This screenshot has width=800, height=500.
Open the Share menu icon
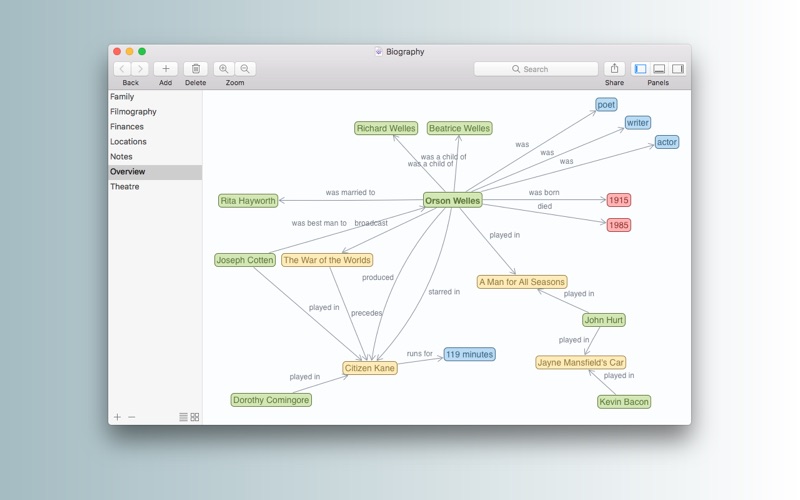click(614, 69)
